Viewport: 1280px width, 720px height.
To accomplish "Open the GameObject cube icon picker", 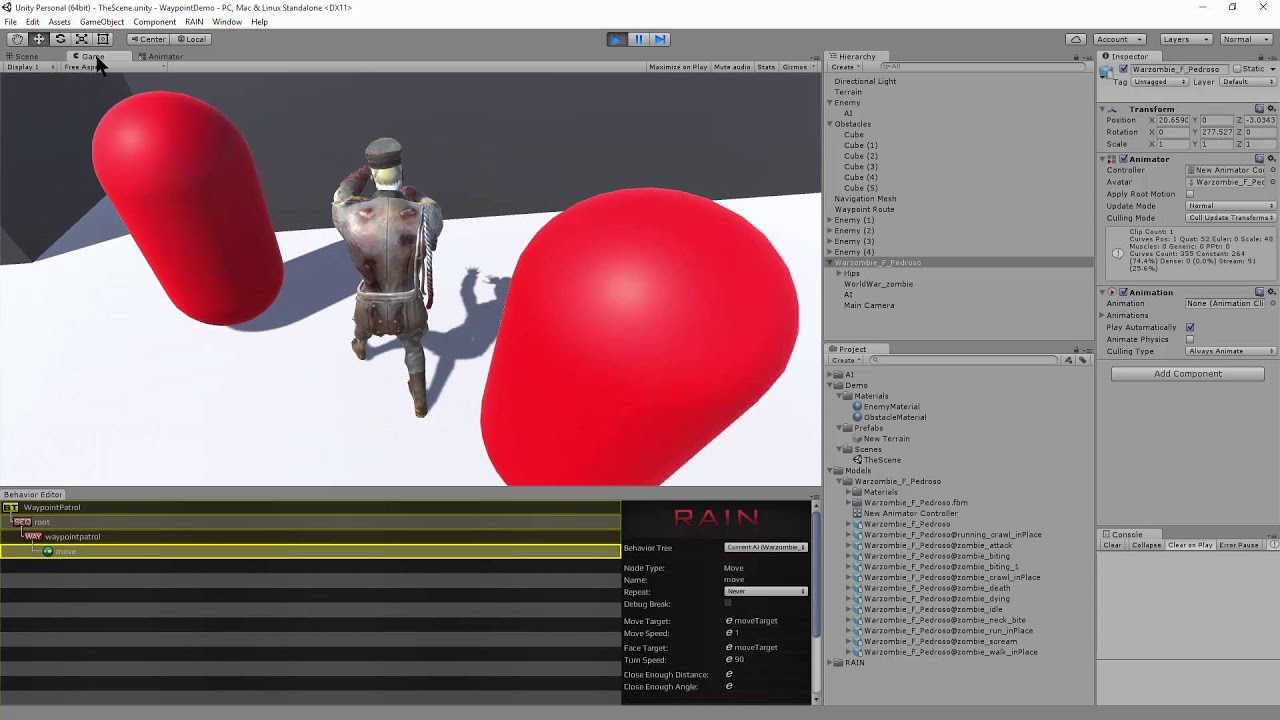I will pyautogui.click(x=1107, y=72).
